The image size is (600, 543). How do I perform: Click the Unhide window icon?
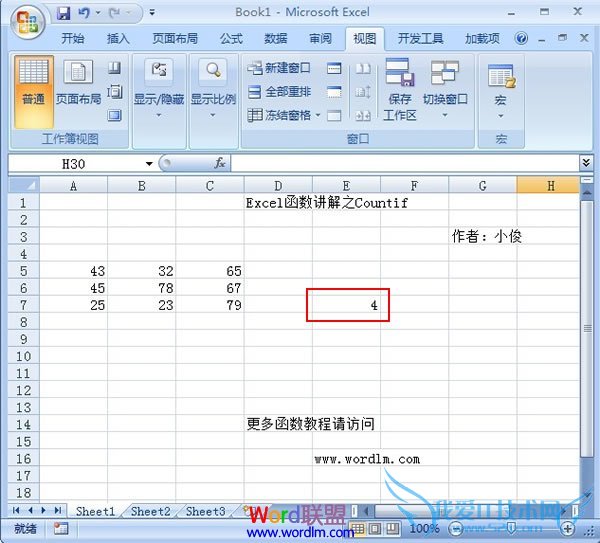(334, 115)
